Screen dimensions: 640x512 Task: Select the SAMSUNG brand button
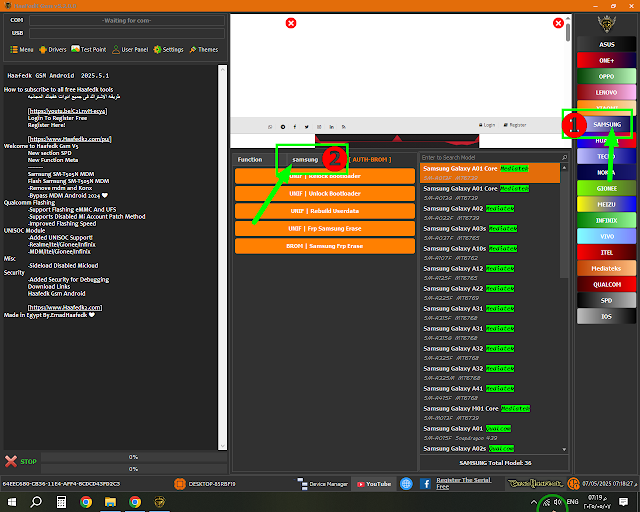click(x=607, y=125)
